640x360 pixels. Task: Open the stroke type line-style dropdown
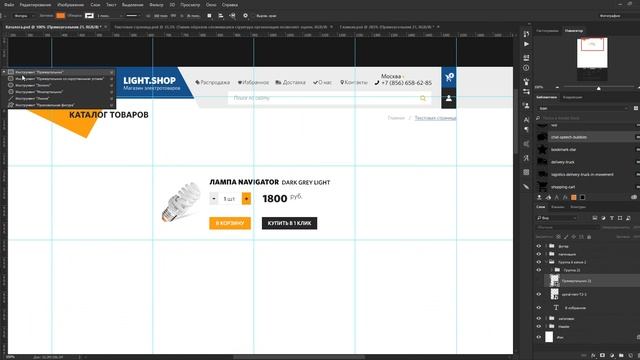coord(132,16)
